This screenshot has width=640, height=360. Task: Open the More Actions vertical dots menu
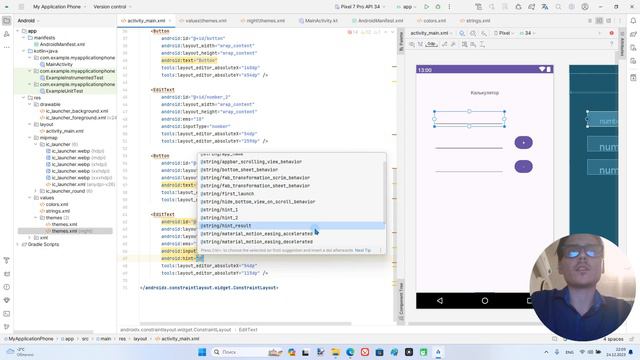(x=449, y=7)
